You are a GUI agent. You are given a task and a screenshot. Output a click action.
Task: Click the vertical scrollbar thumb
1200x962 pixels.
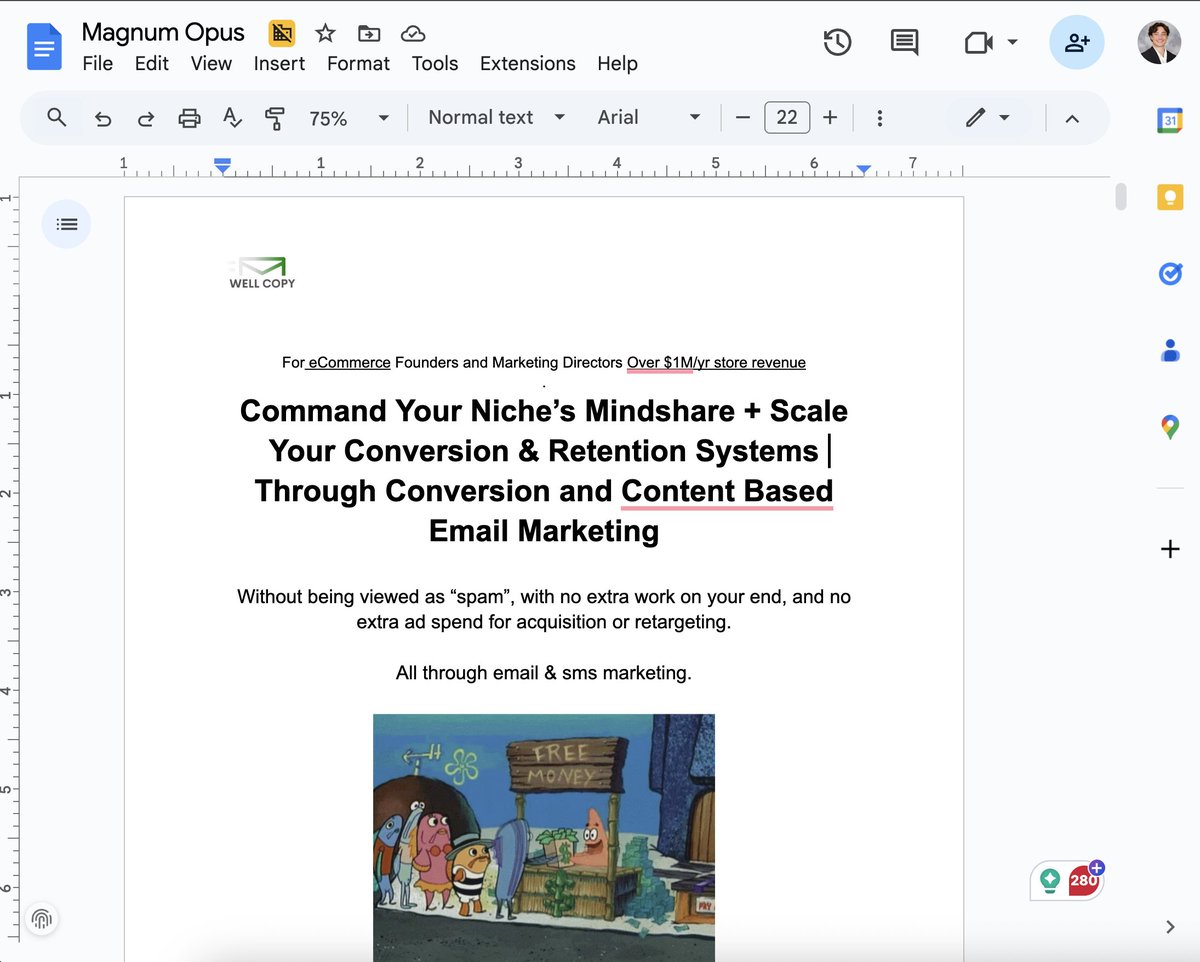tap(1121, 196)
